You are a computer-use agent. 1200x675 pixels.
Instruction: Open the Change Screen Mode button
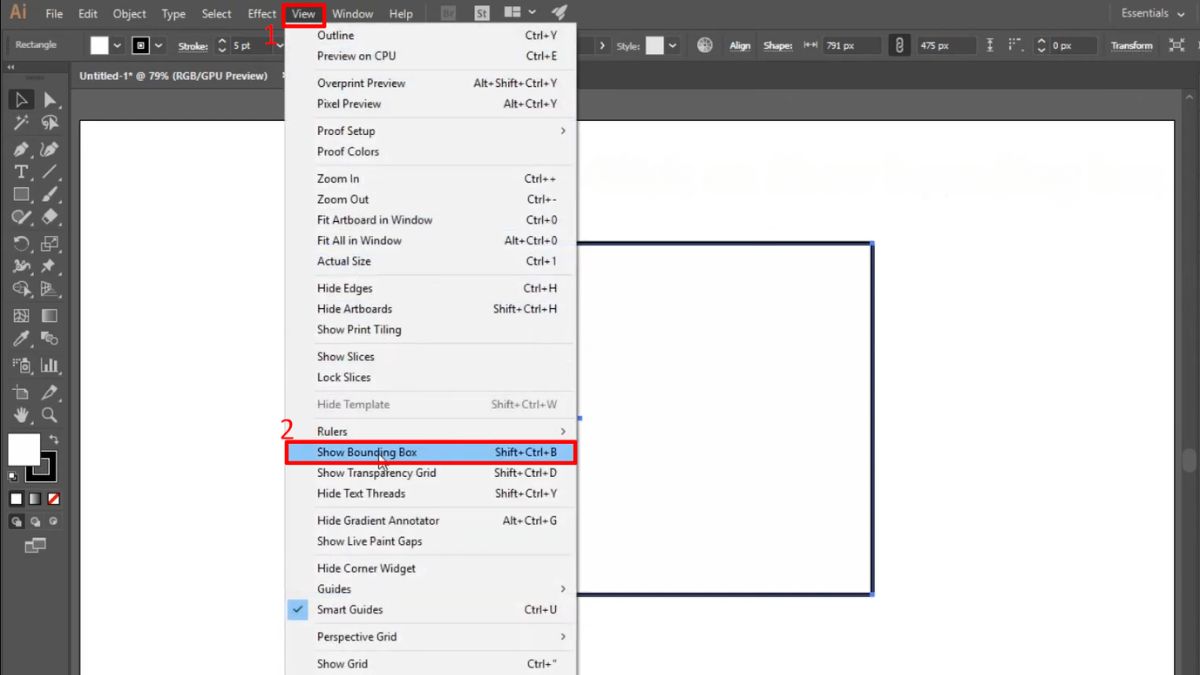35,546
